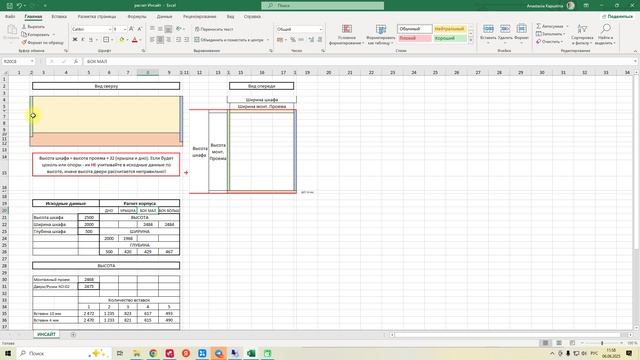
Task: Decrease the cell indent
Action: click(178, 40)
